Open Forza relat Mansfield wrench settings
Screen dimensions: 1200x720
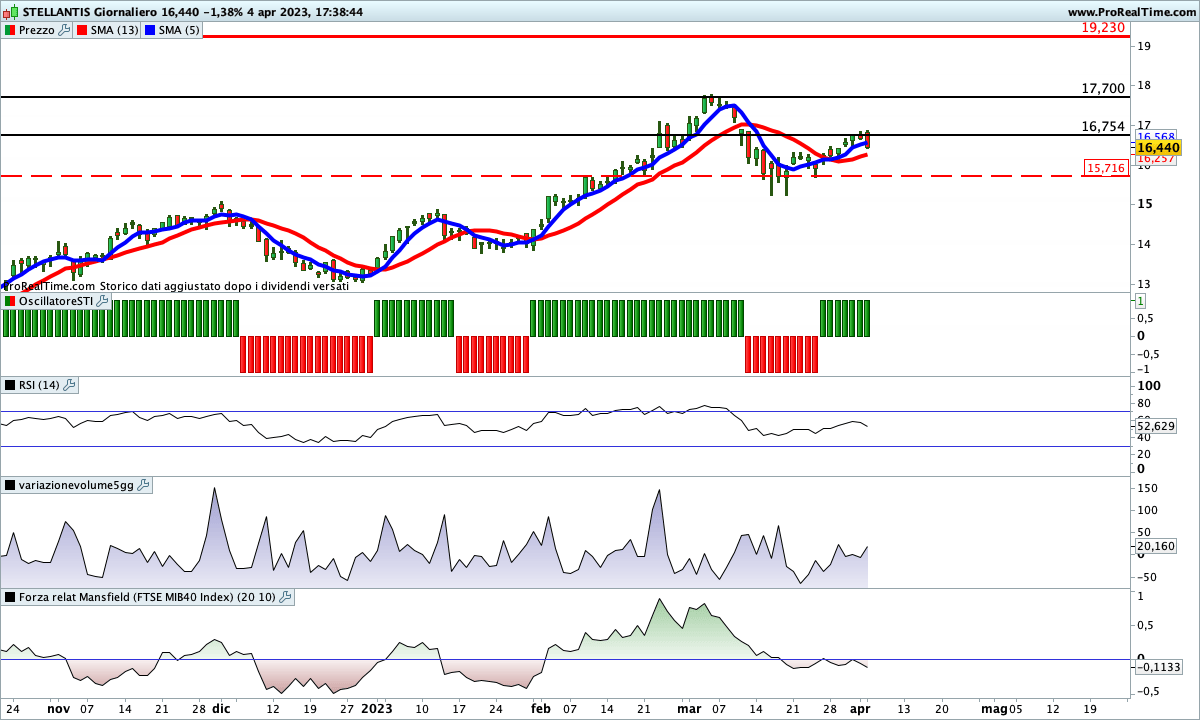pos(286,597)
